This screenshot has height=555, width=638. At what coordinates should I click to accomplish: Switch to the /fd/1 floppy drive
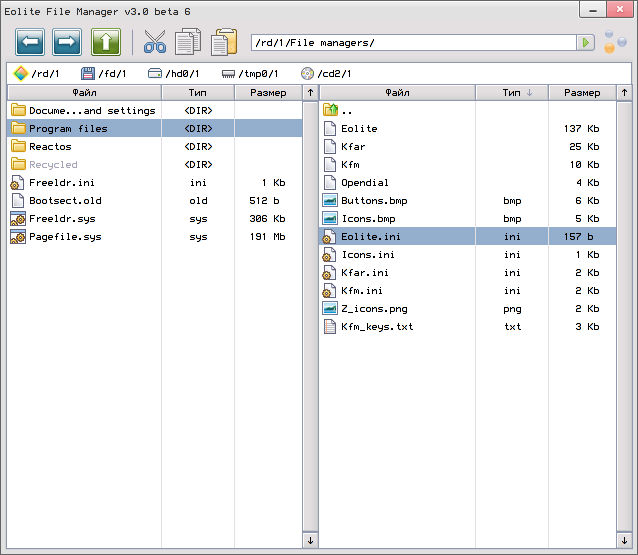[104, 73]
